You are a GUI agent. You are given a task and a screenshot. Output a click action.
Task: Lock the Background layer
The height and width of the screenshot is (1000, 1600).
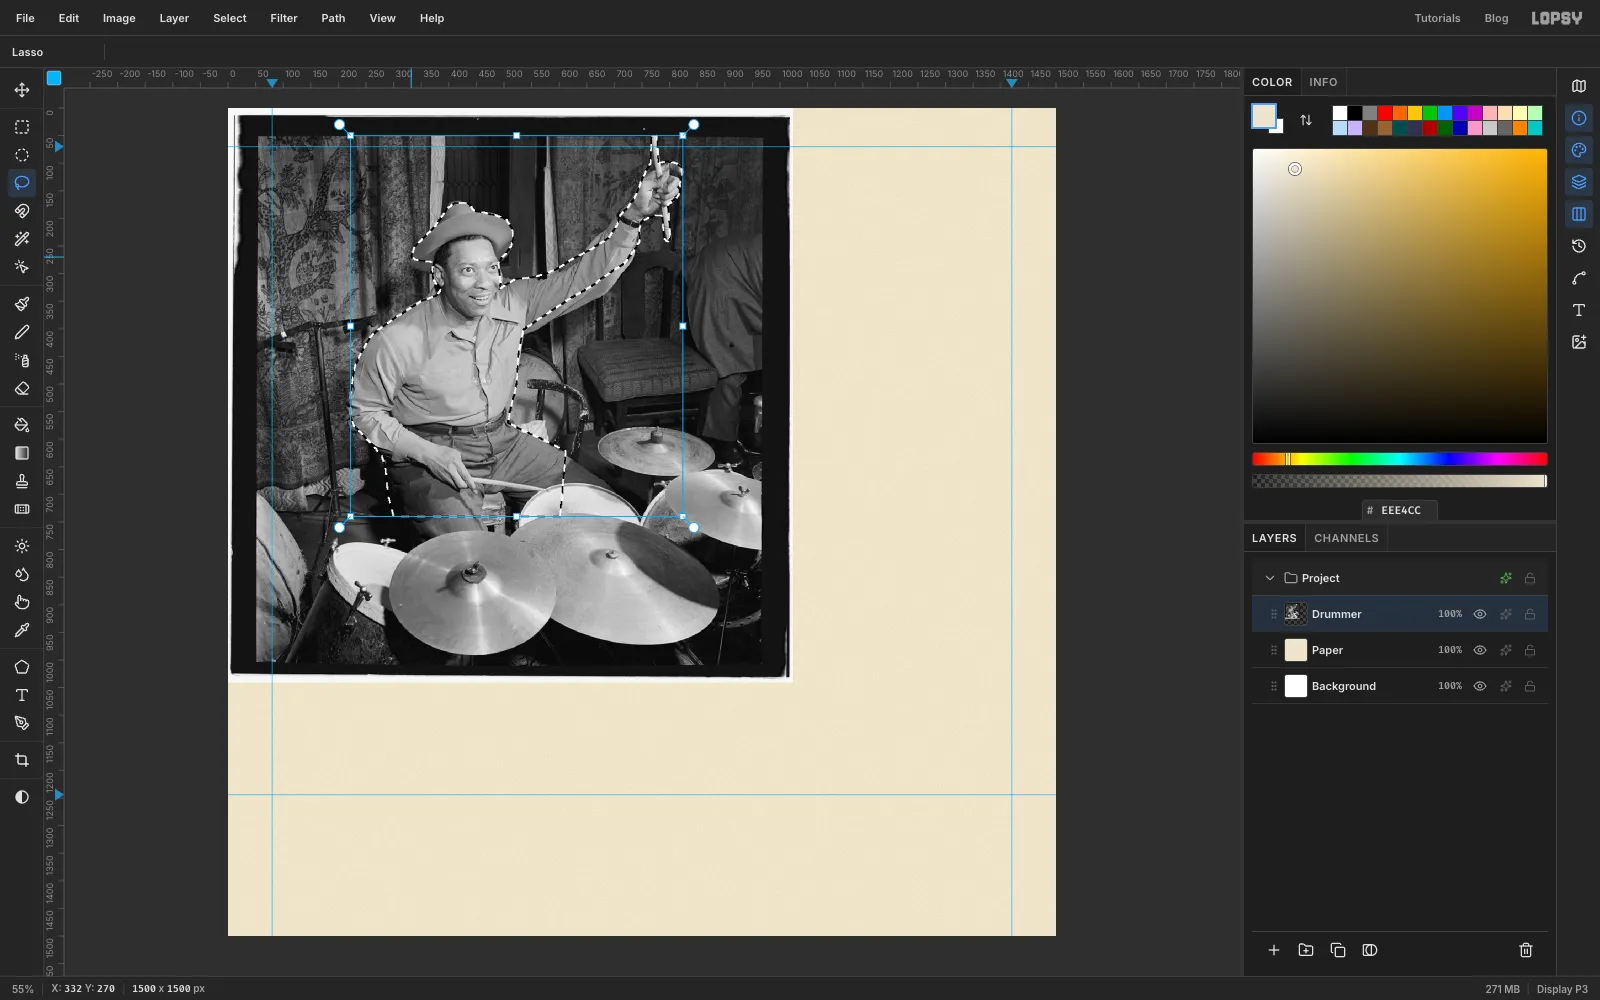(x=1530, y=686)
